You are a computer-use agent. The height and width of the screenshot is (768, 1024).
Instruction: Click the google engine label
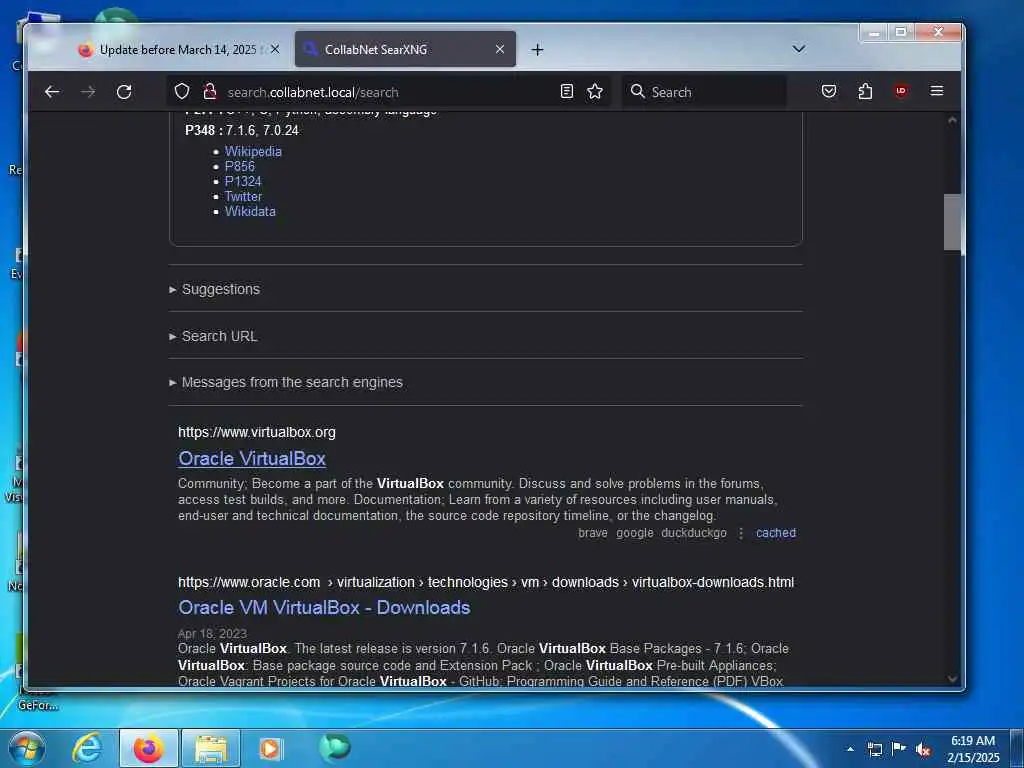[635, 533]
